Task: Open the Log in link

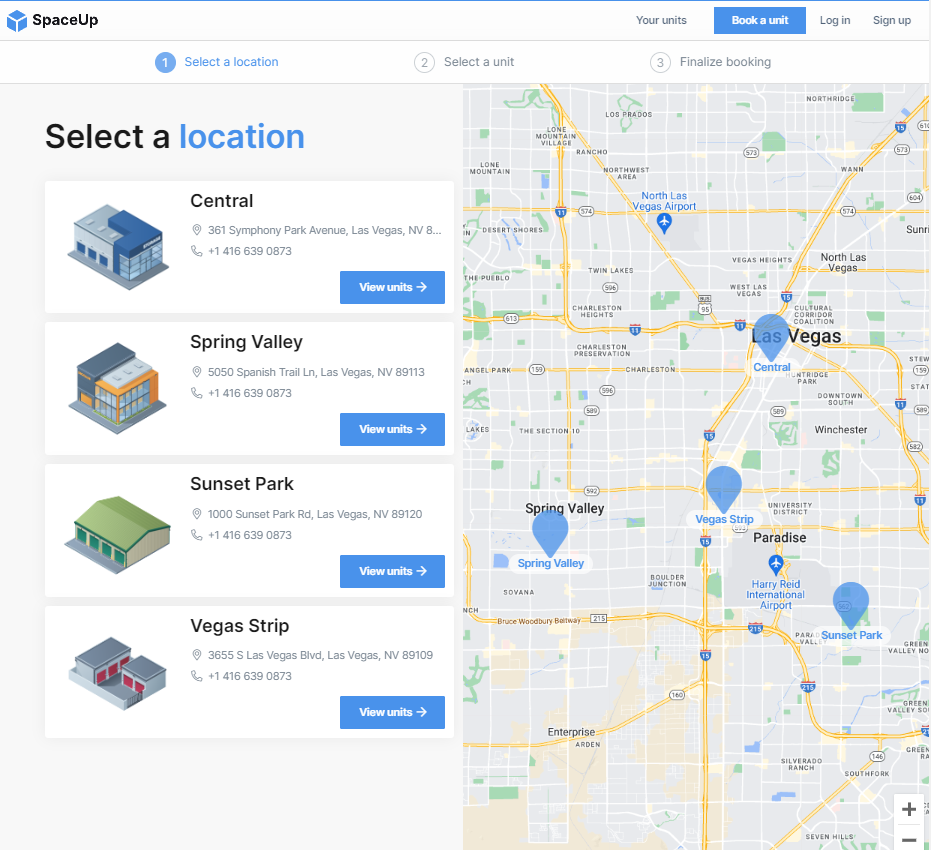Action: coord(835,20)
